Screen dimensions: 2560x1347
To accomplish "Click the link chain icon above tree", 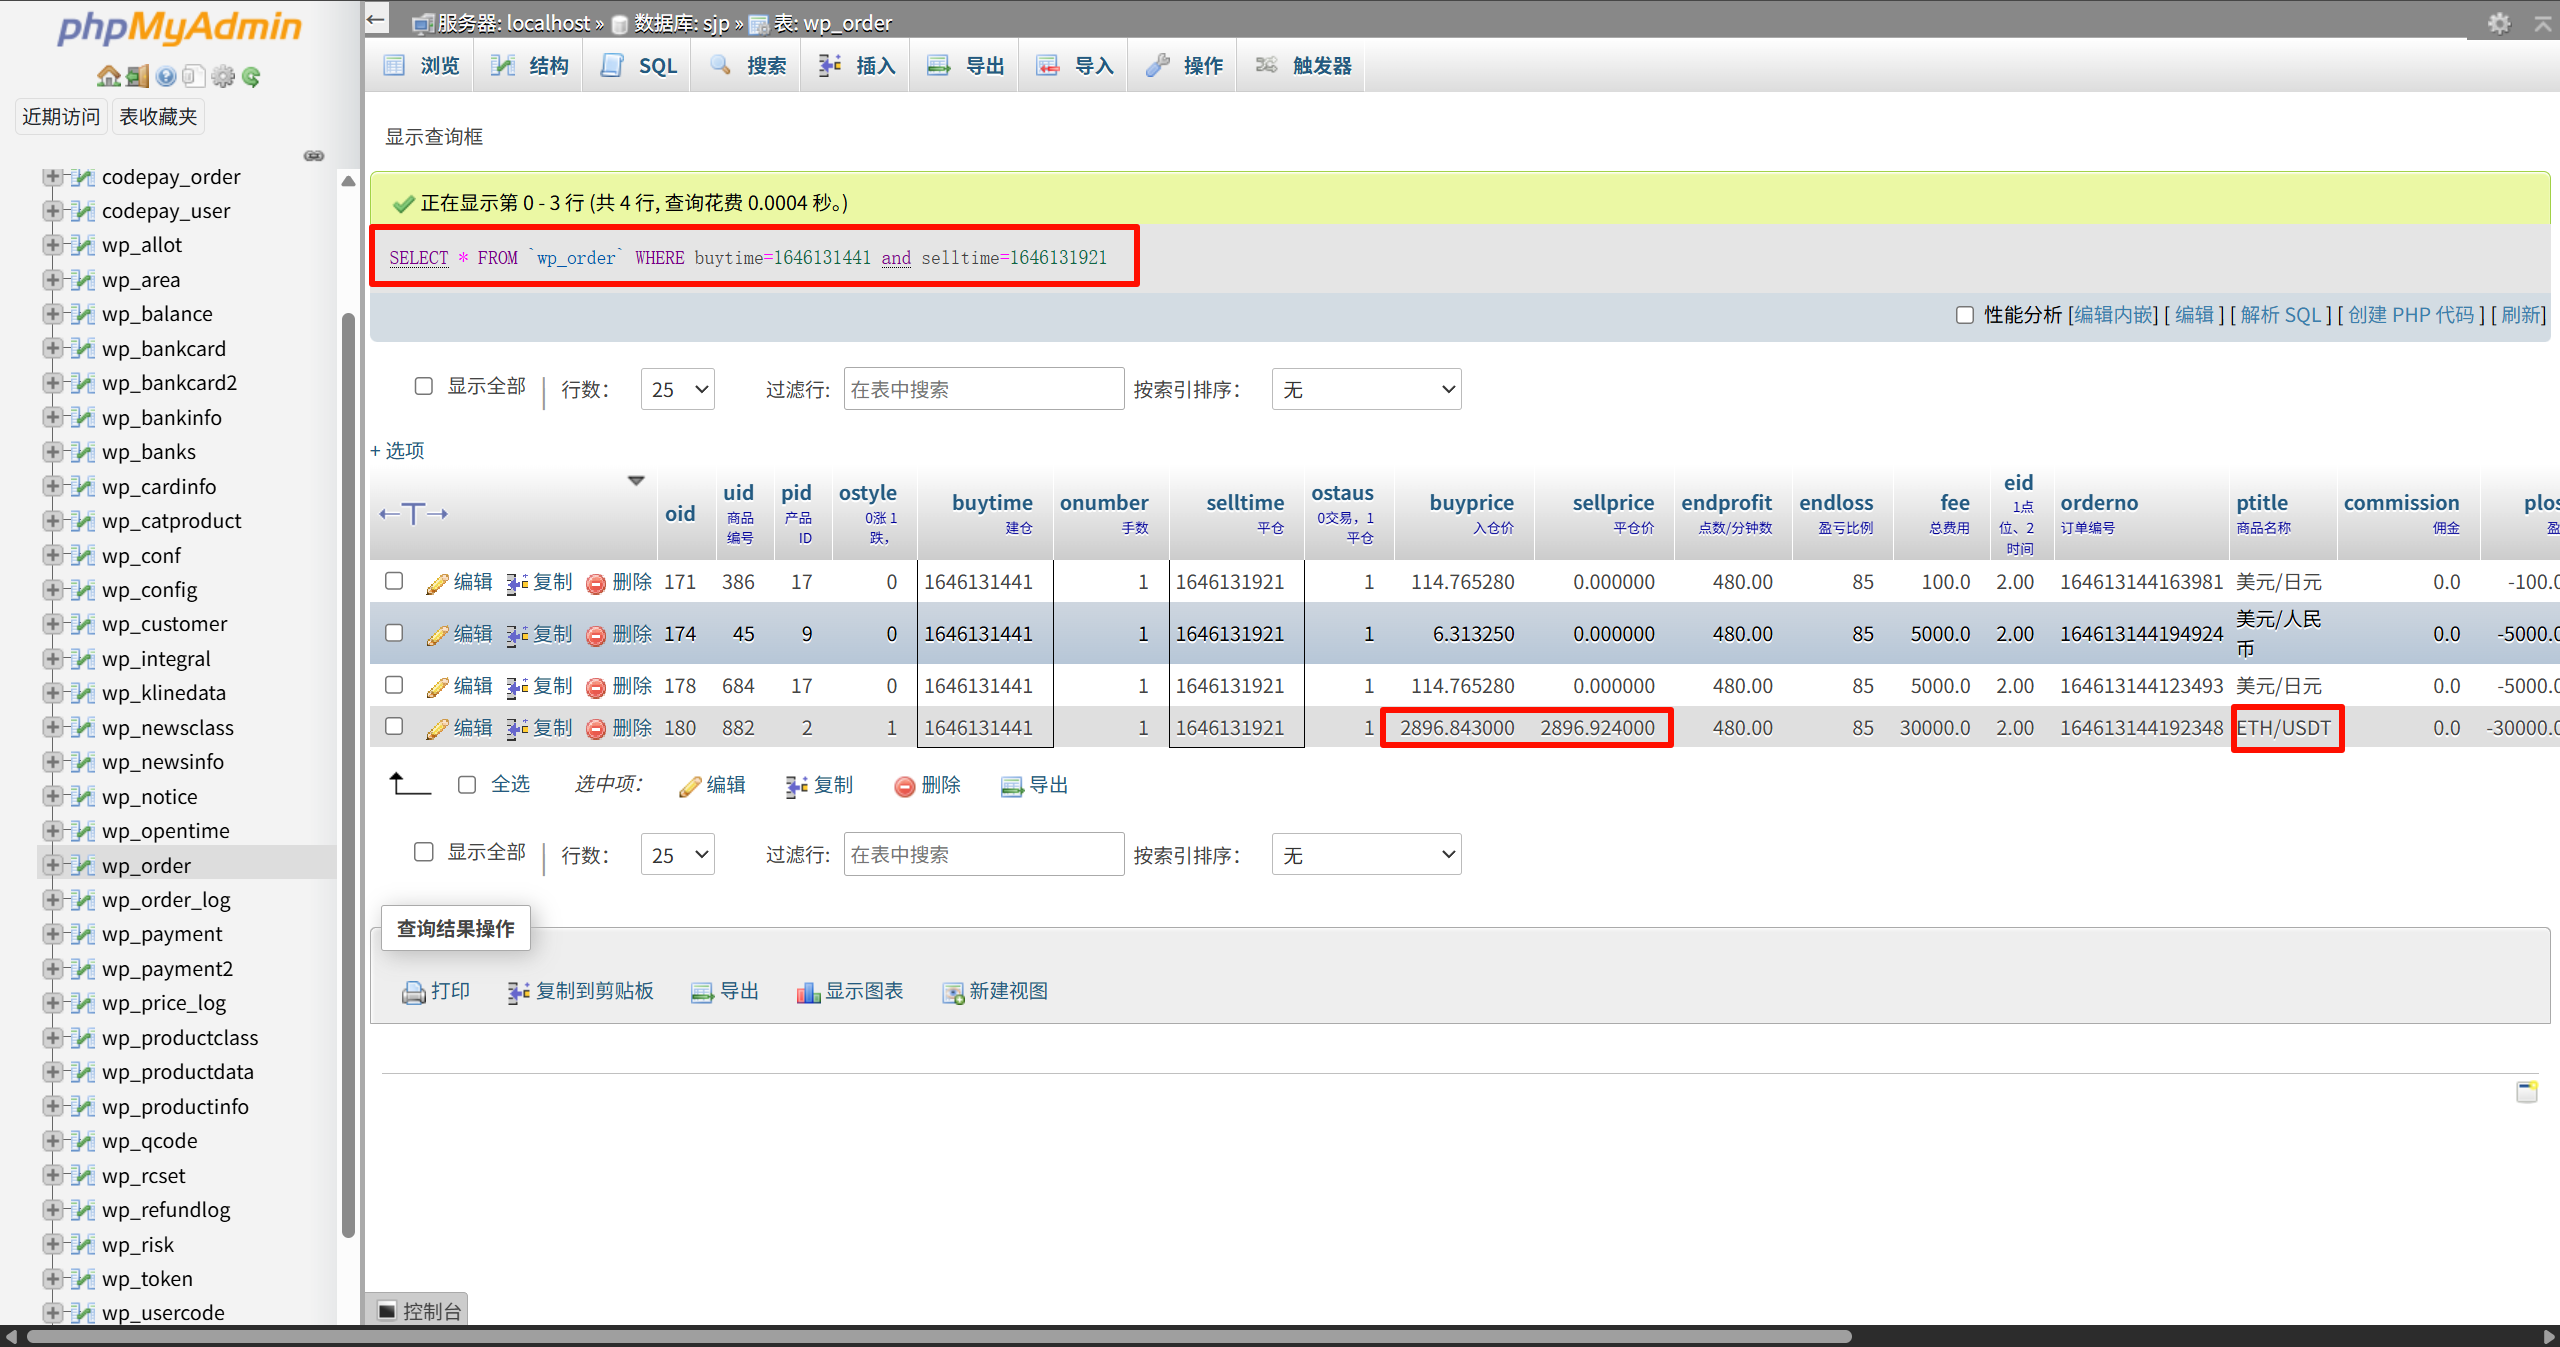I will tap(314, 156).
